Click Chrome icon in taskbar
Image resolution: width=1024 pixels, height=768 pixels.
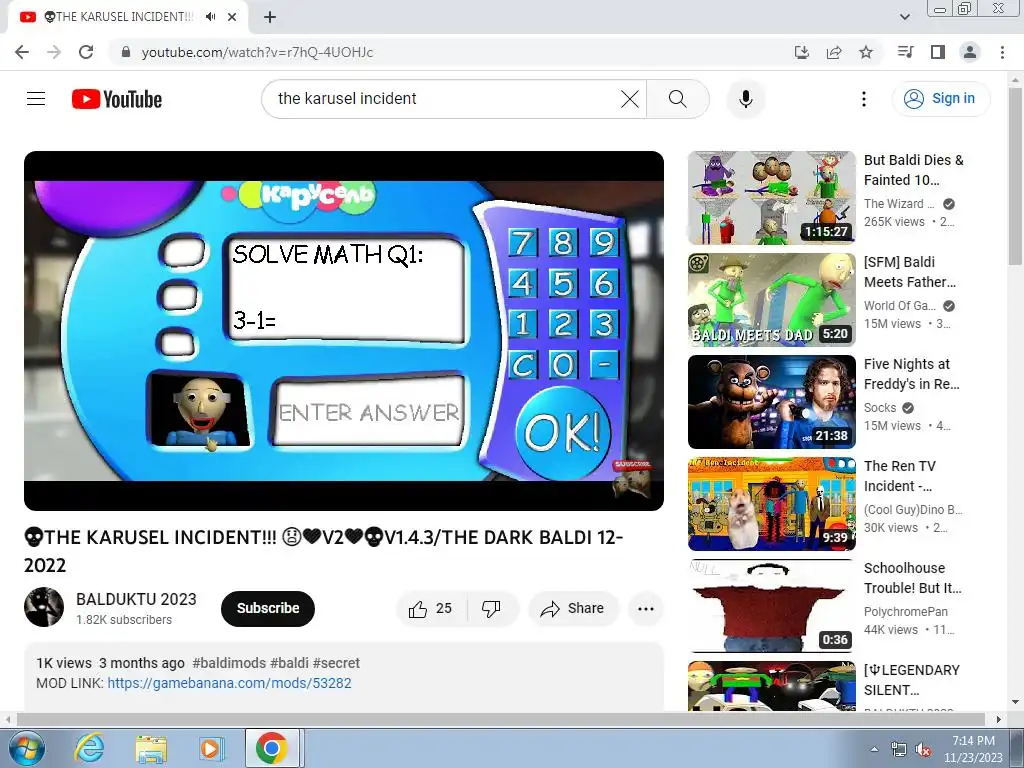coord(272,748)
